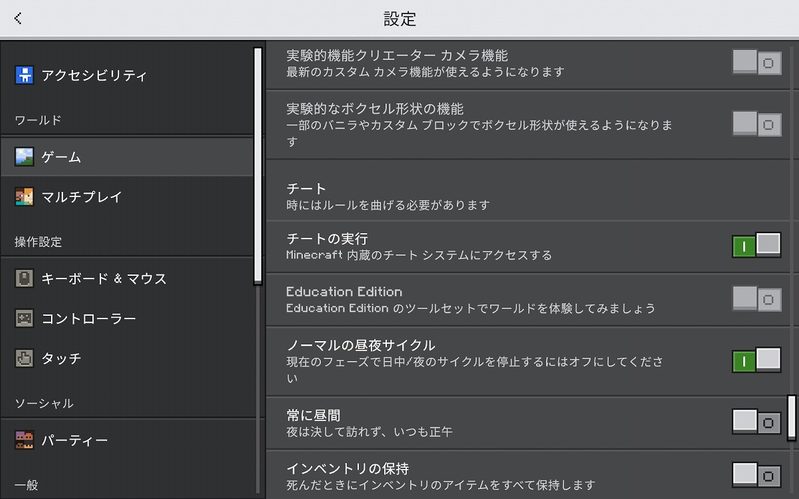Open the マルチプレイ settings tab

(127, 197)
